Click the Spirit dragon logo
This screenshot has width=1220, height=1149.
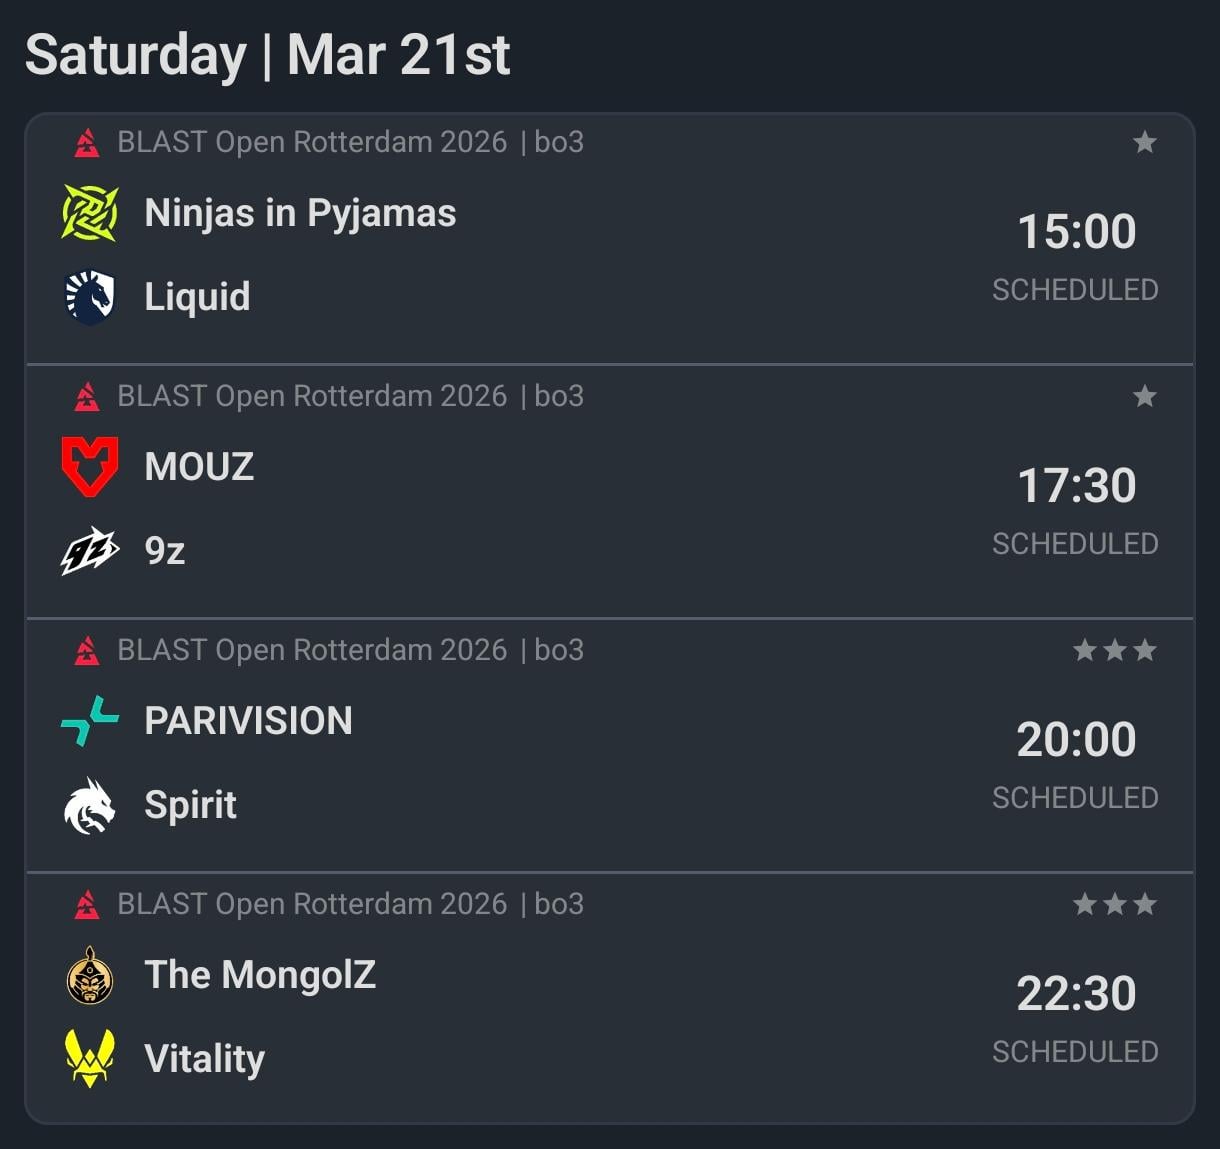click(90, 805)
